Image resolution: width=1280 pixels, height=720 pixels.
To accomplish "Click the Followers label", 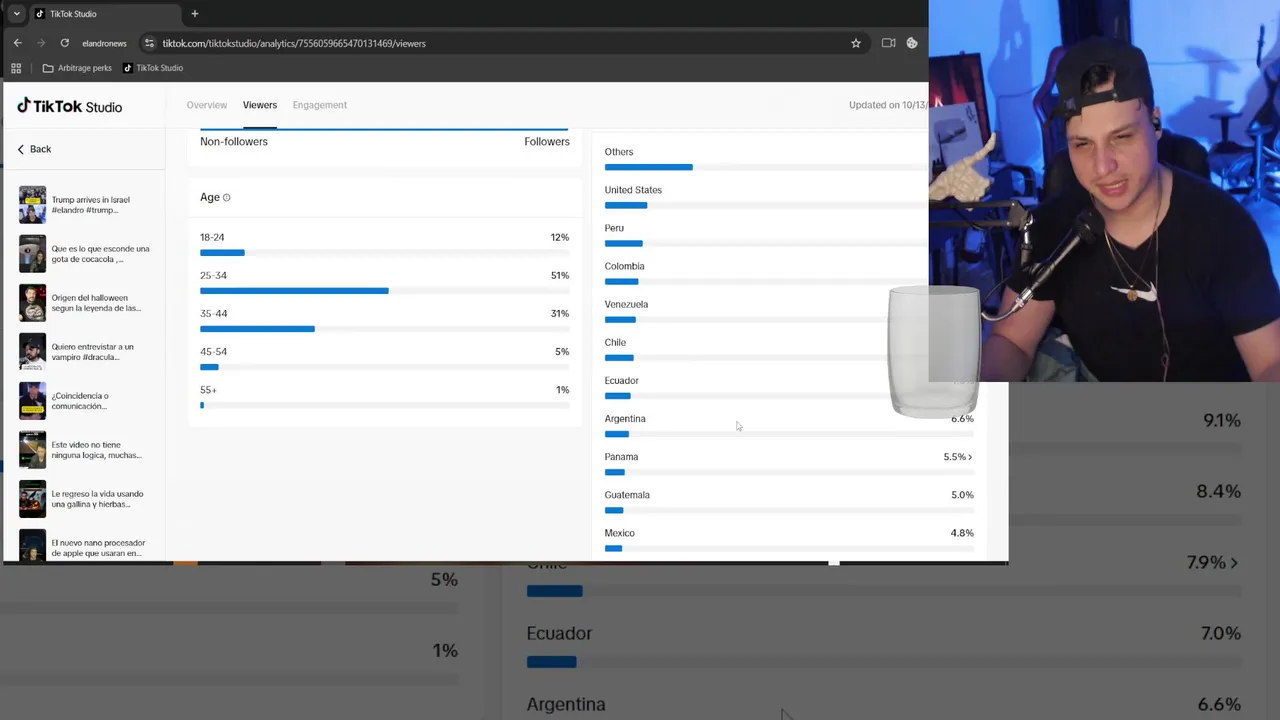I will 547,142.
